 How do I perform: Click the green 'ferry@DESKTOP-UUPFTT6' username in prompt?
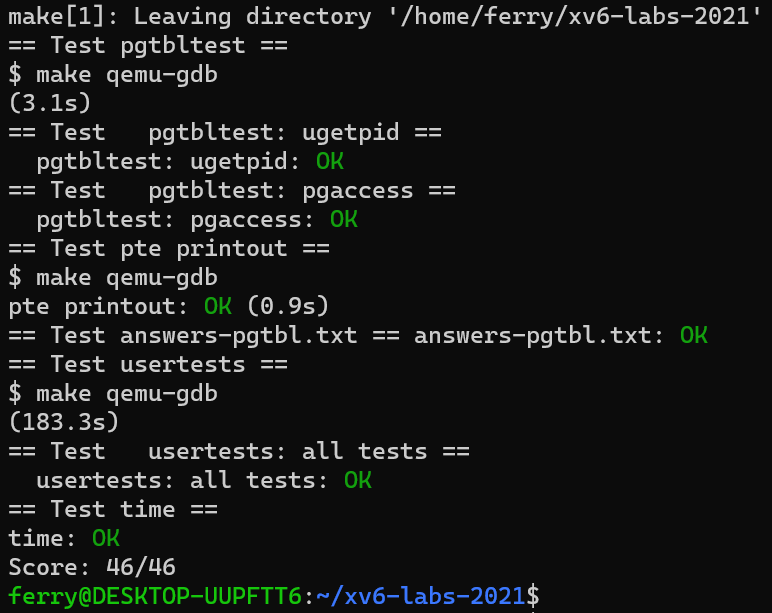pyautogui.click(x=155, y=596)
